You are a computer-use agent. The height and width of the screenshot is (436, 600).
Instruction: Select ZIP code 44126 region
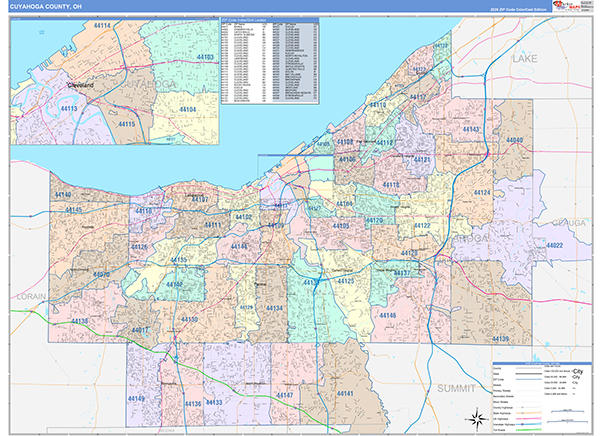click(x=139, y=247)
